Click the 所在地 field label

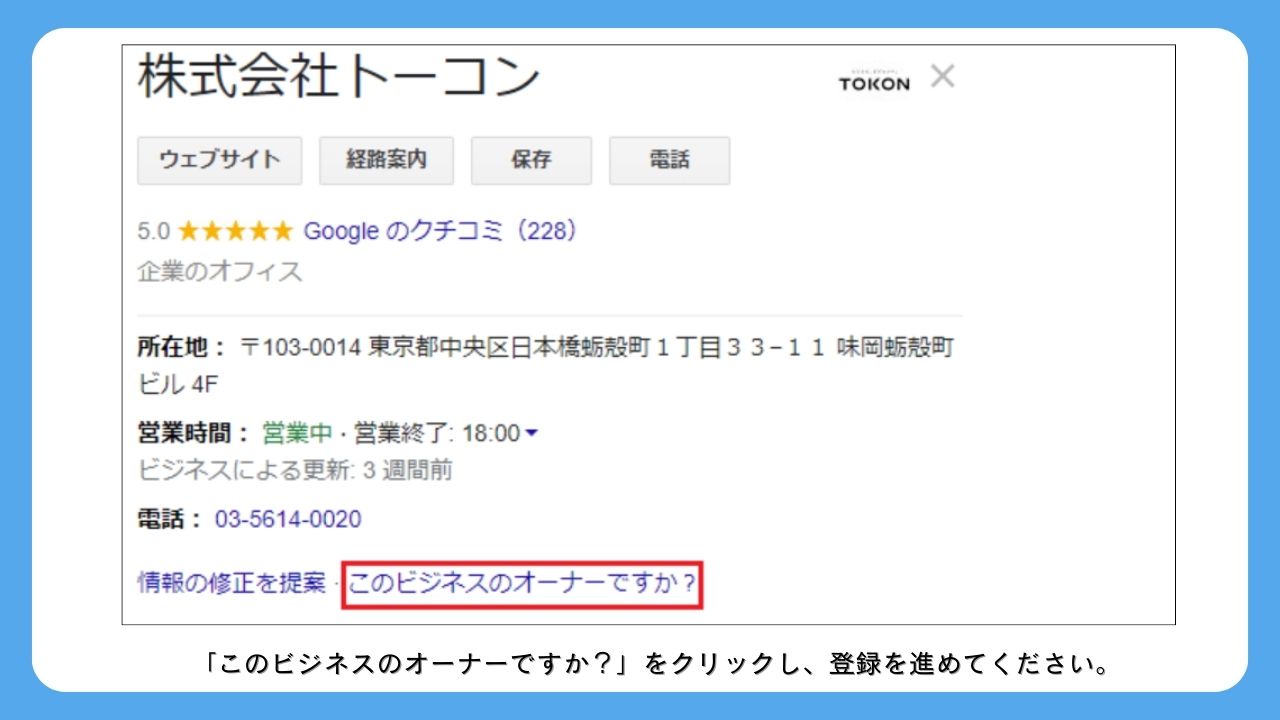pos(182,348)
